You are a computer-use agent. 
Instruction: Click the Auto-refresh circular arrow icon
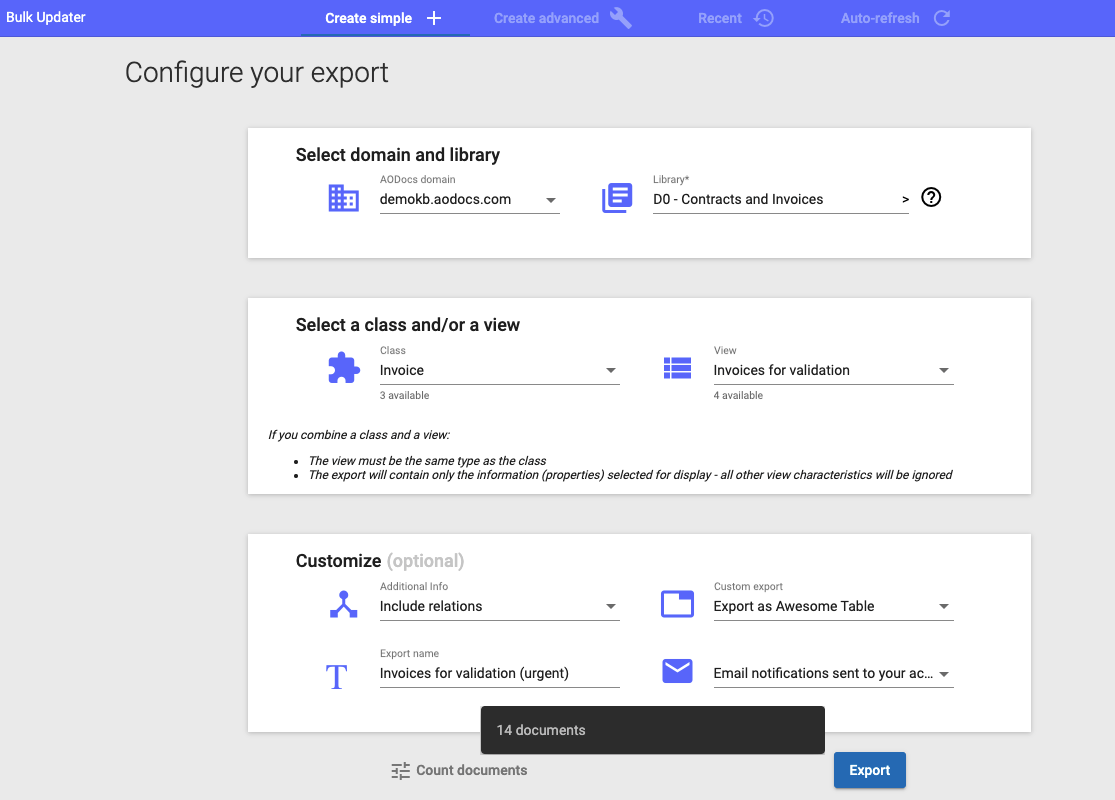pos(941,18)
